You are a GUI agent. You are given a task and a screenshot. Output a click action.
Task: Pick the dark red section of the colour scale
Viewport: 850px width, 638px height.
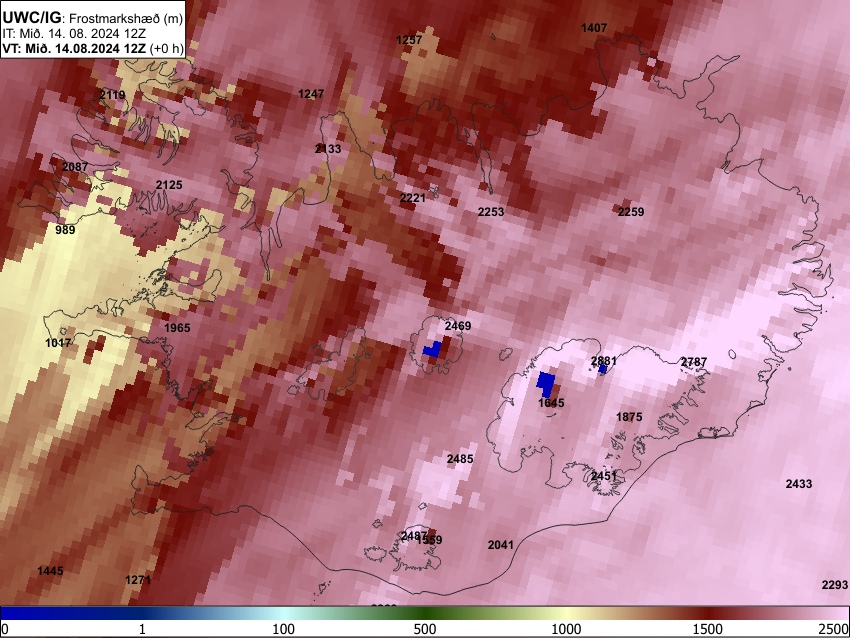point(710,614)
